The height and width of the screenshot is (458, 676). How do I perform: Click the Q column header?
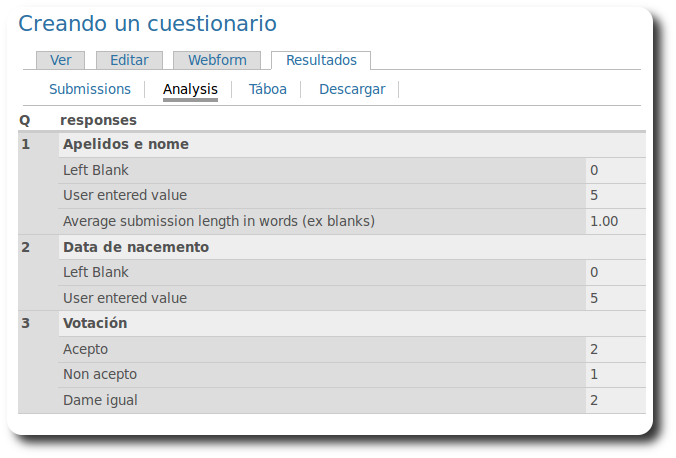coord(24,120)
